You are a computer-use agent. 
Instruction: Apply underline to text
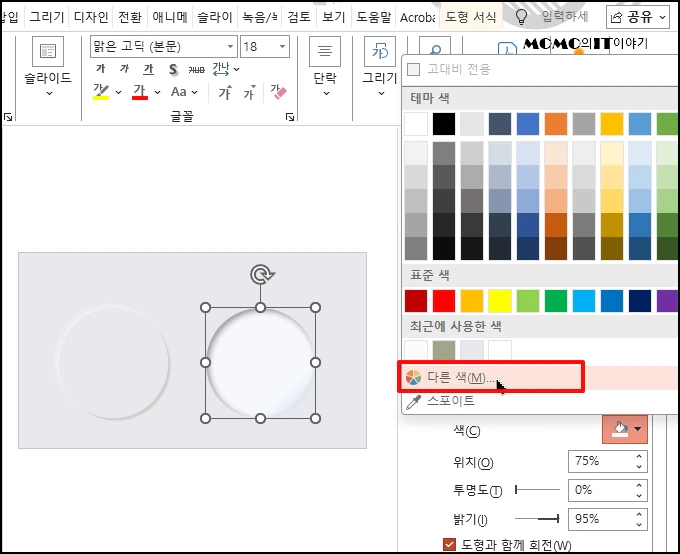148,69
